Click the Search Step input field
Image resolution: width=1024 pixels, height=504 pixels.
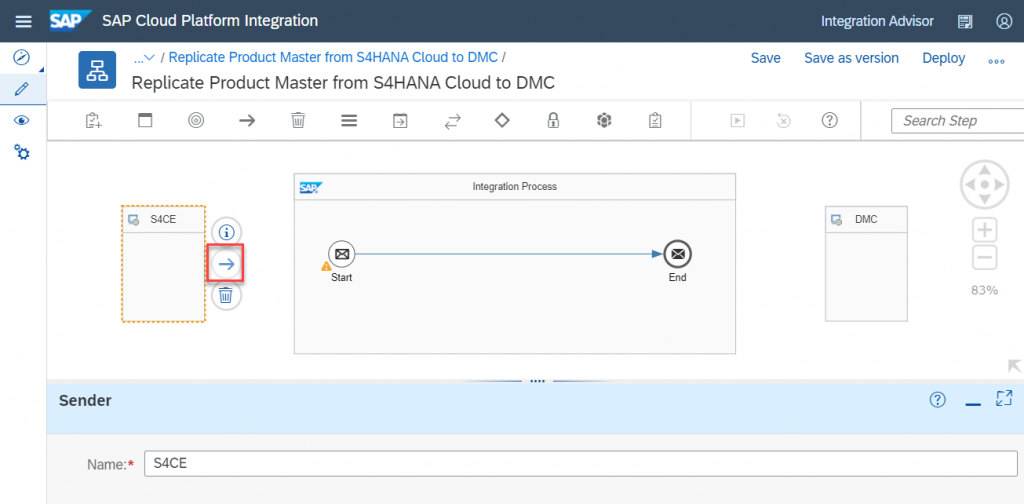957,121
